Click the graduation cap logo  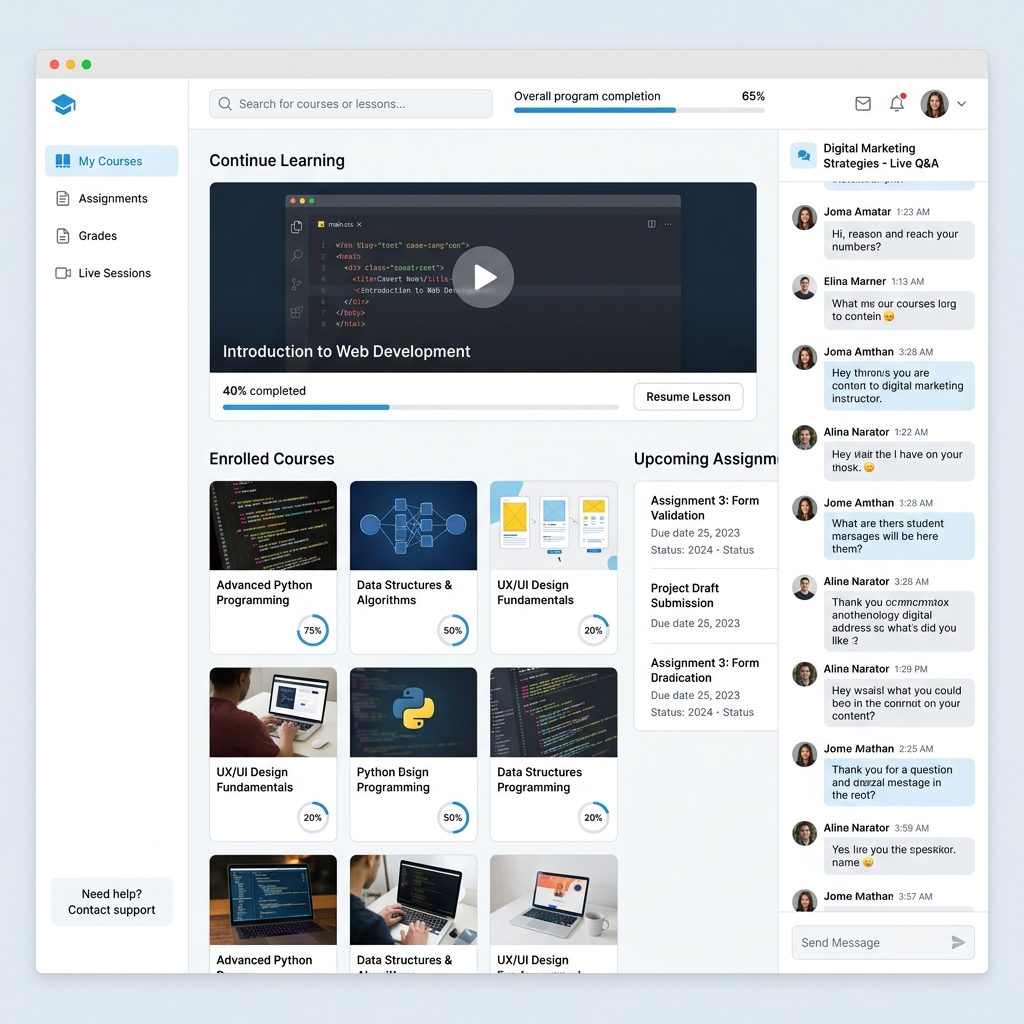[x=64, y=104]
